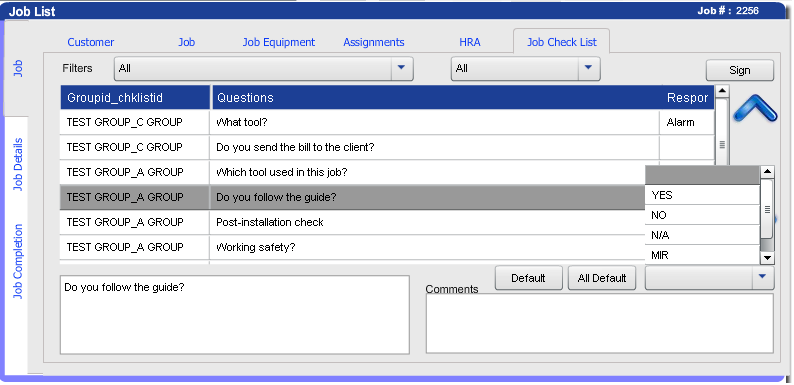Select YES from the response list
The image size is (794, 385).
pyautogui.click(x=702, y=195)
